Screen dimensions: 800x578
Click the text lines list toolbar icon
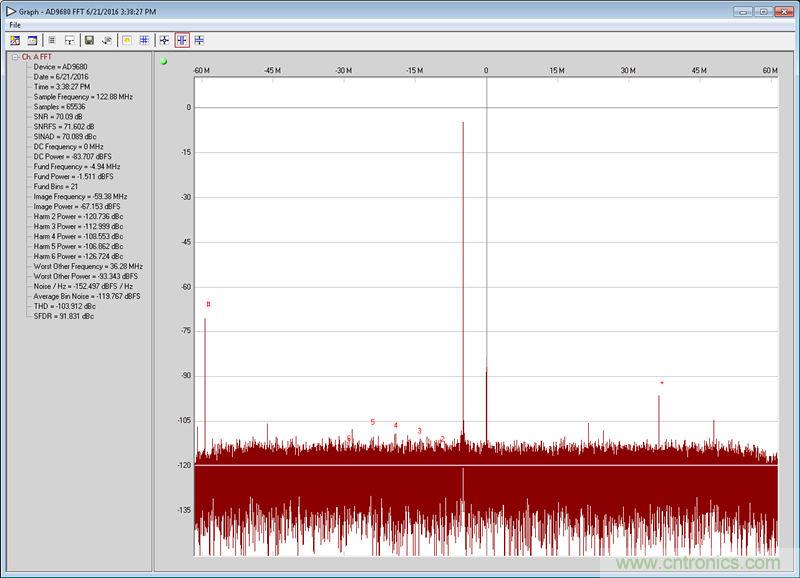coord(52,40)
